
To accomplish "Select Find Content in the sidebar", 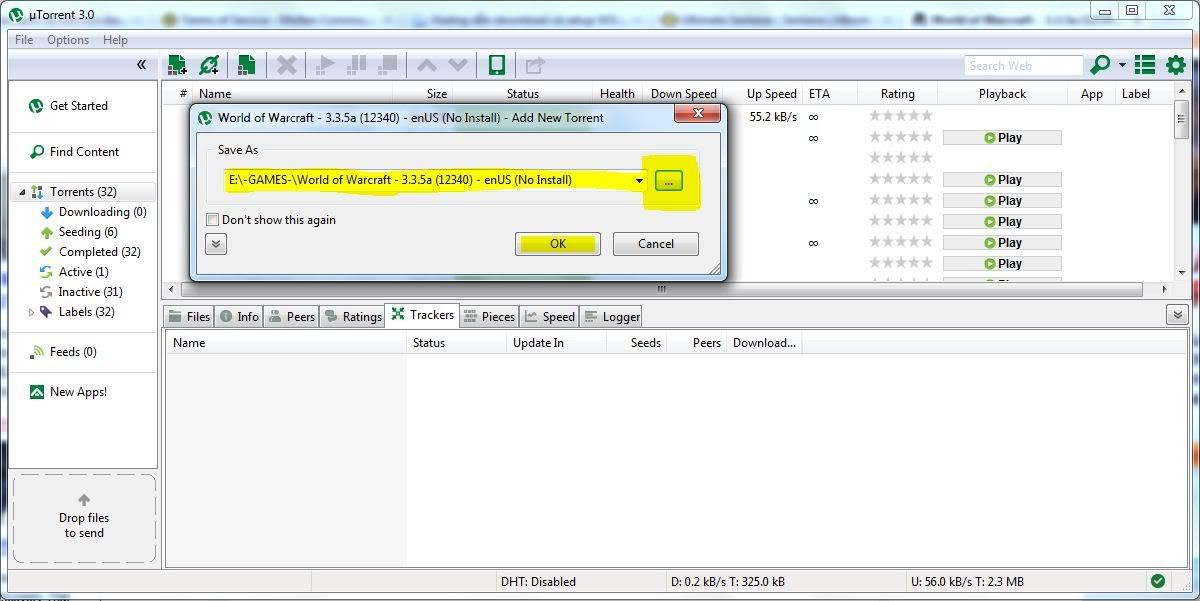I will (x=74, y=152).
